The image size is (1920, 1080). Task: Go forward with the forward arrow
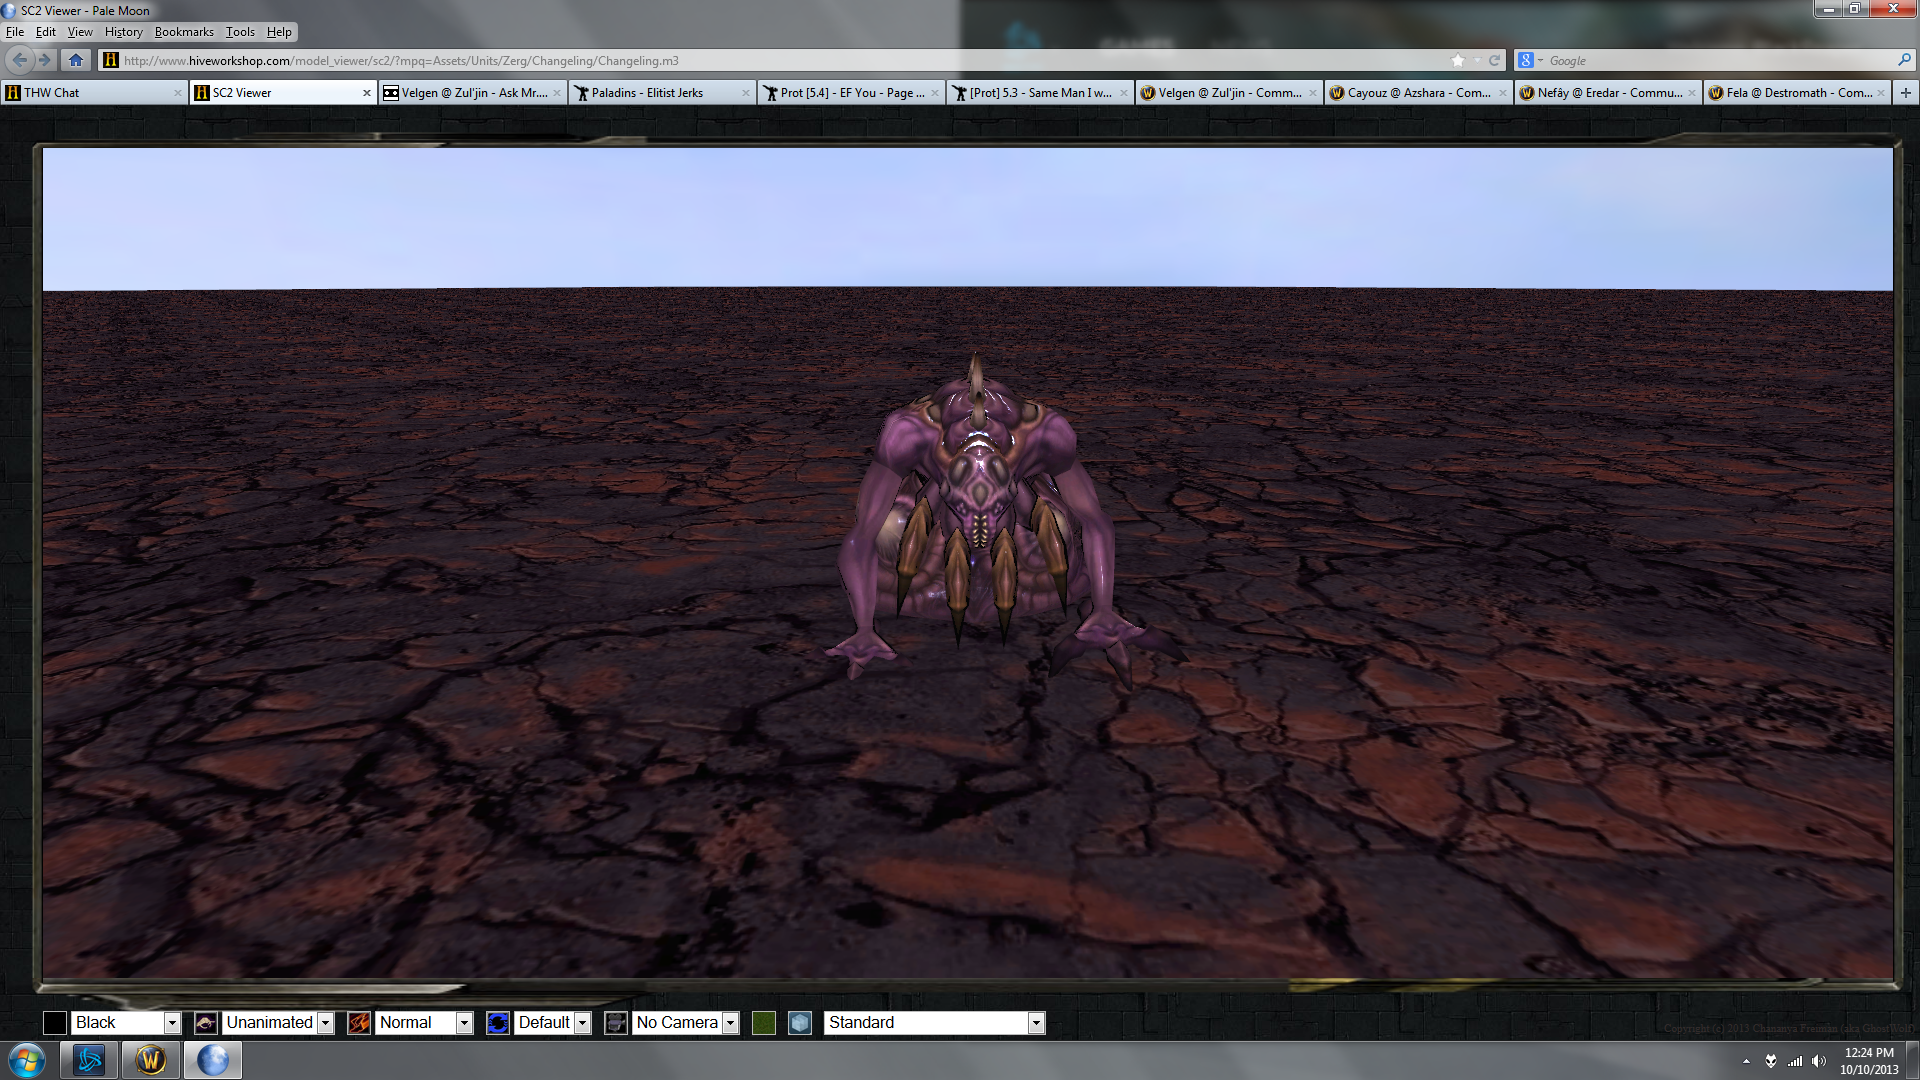click(x=45, y=60)
